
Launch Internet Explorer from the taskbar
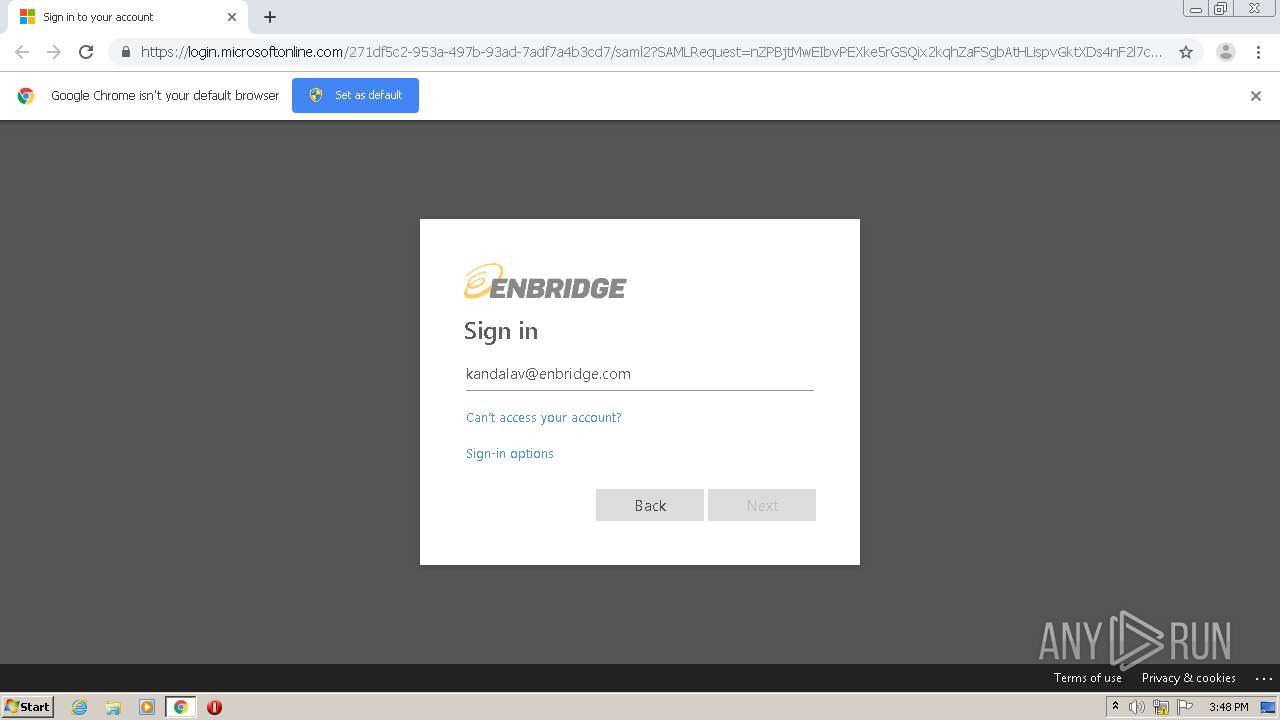coord(80,707)
